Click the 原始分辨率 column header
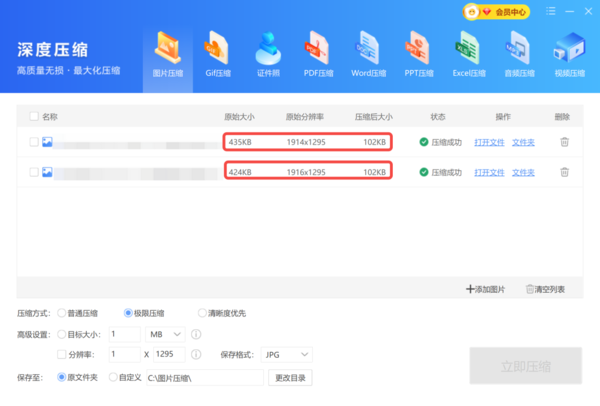Screen dimensions: 600x406 (305, 117)
